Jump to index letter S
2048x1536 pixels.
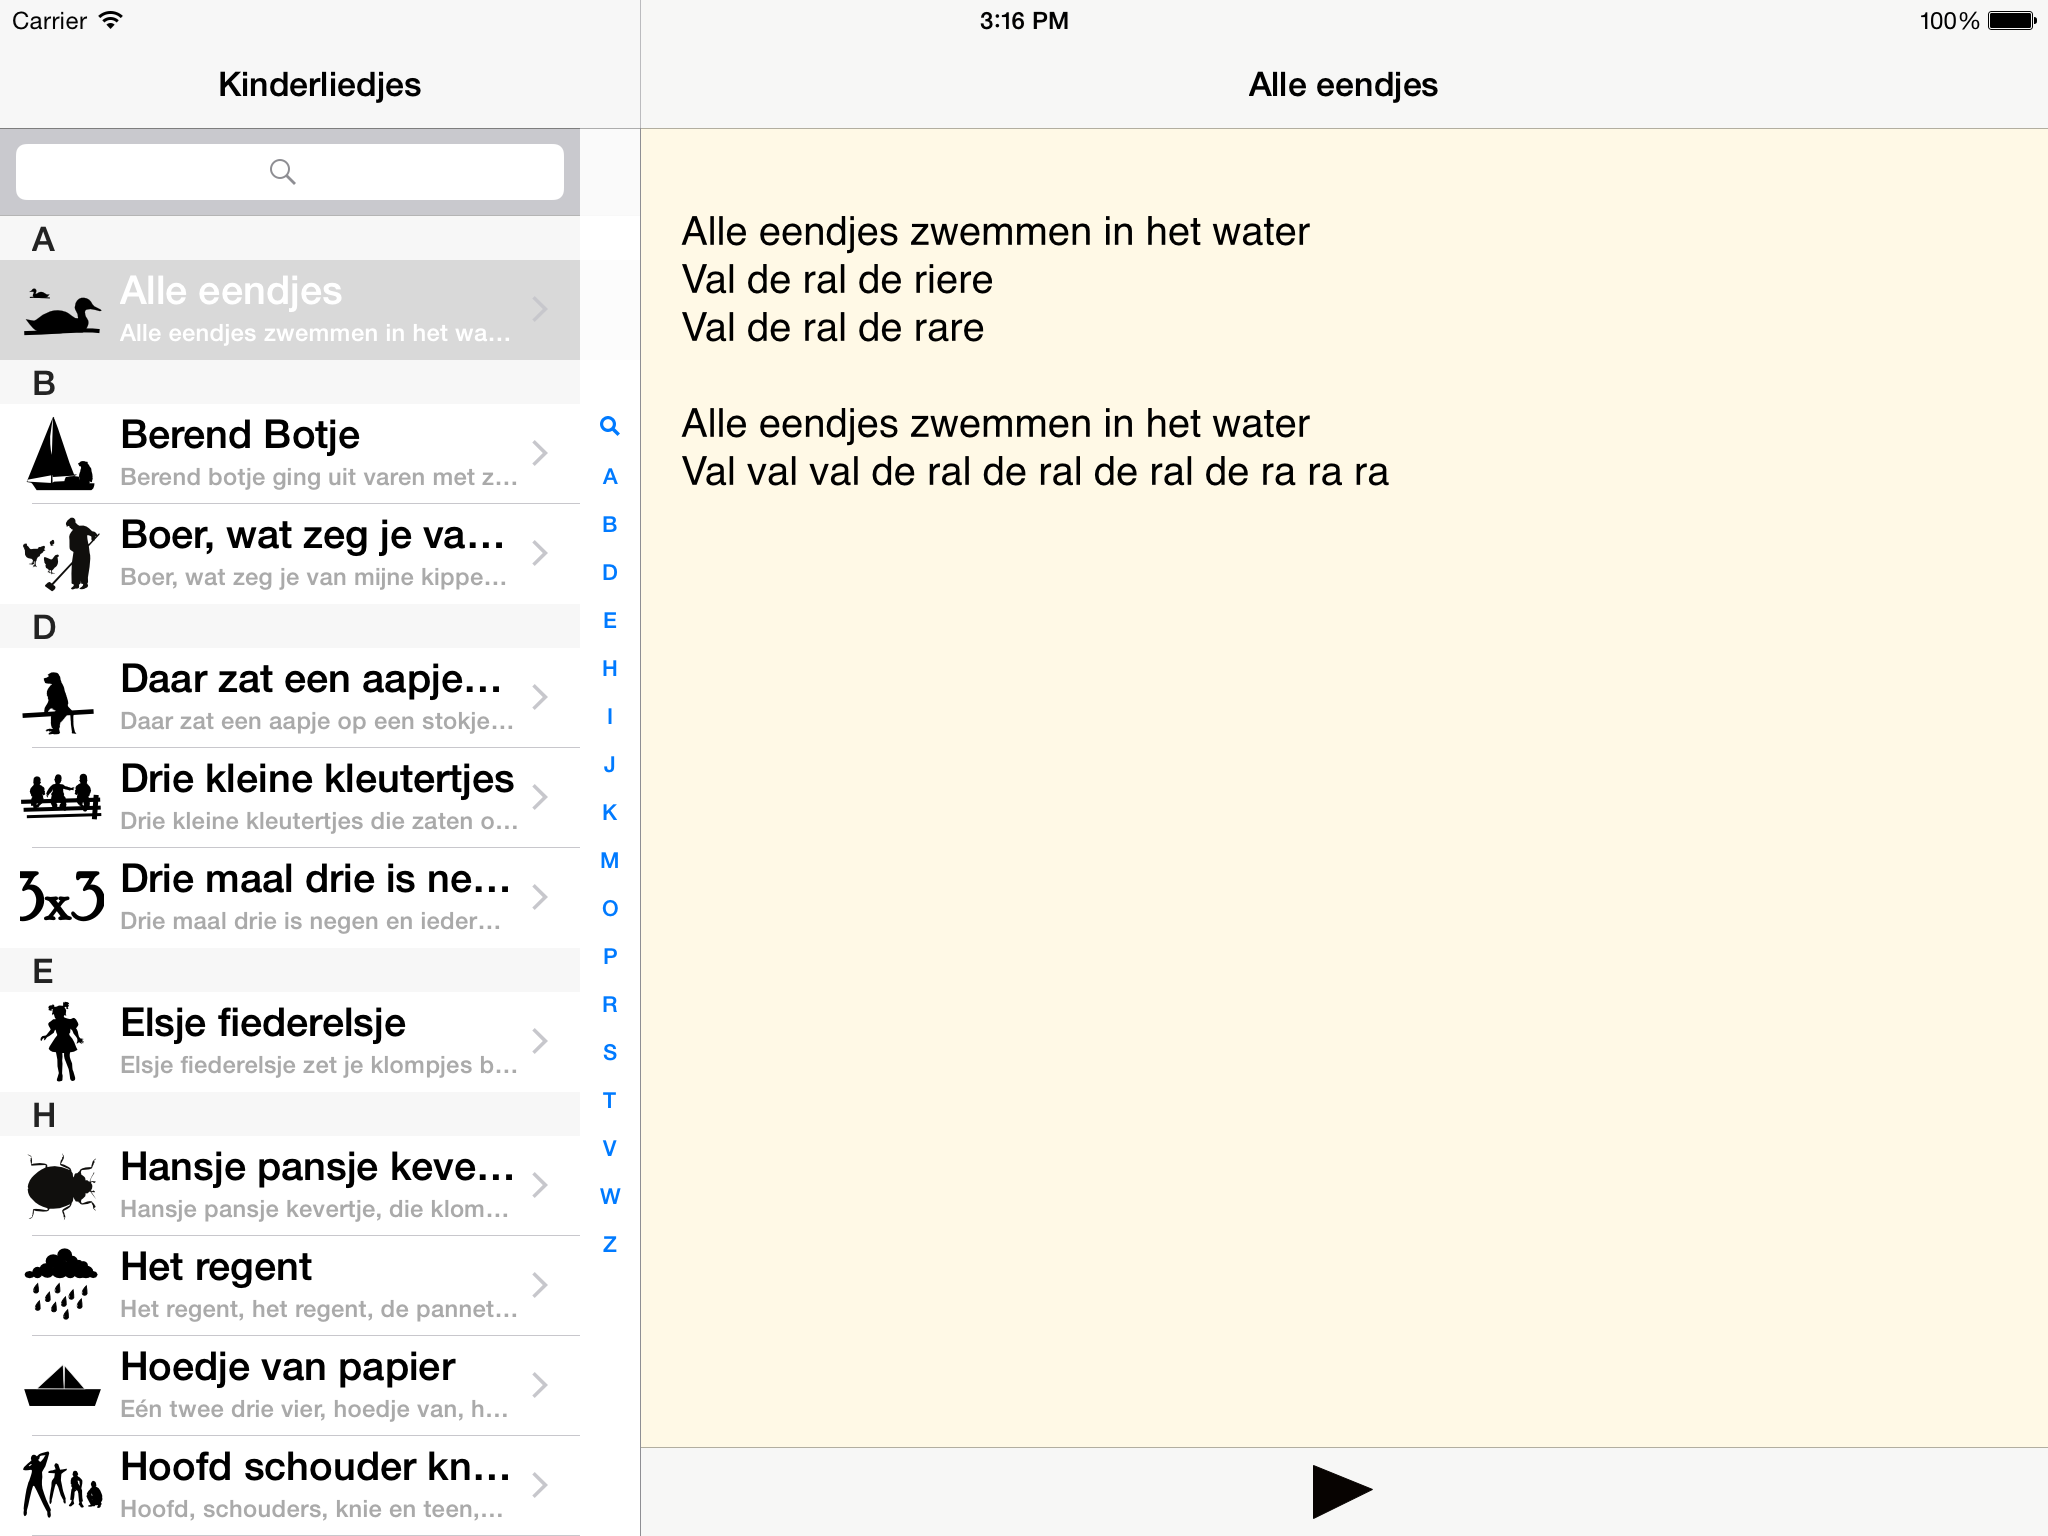coord(610,1053)
